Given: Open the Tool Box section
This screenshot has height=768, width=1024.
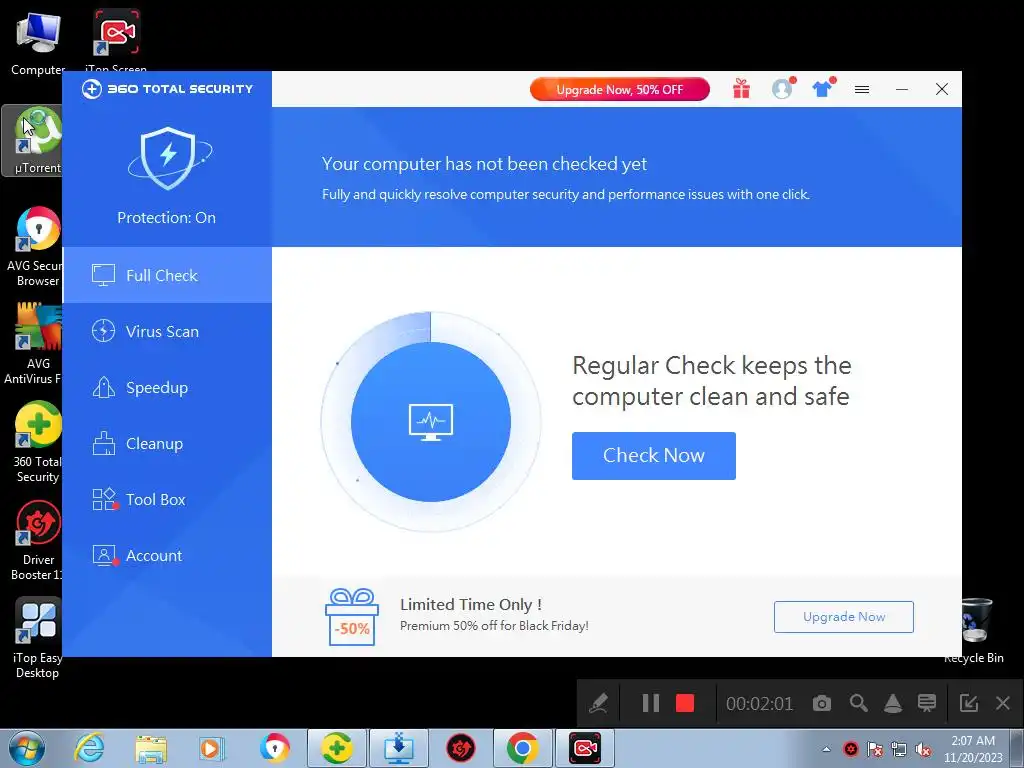Looking at the screenshot, I should [x=167, y=500].
